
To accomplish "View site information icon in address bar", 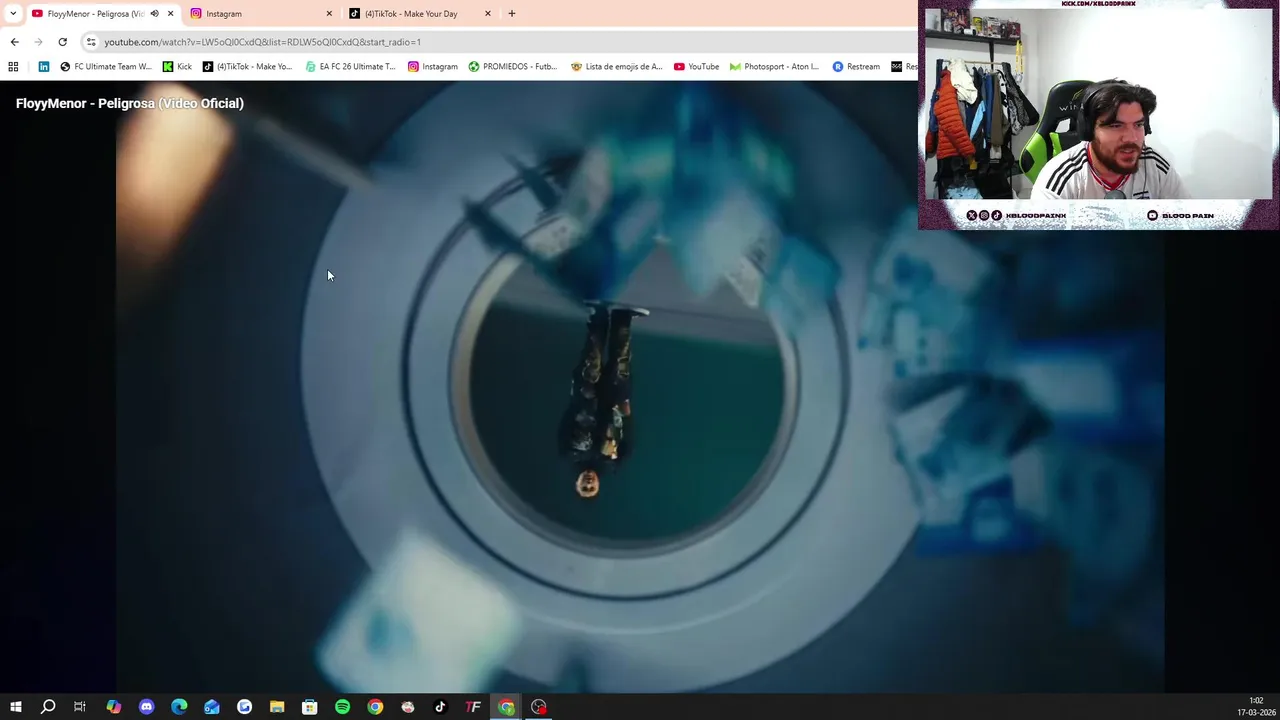I will click(91, 42).
